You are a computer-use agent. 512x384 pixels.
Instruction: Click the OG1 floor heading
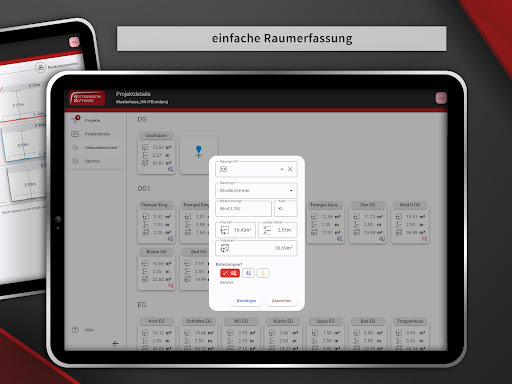(144, 189)
